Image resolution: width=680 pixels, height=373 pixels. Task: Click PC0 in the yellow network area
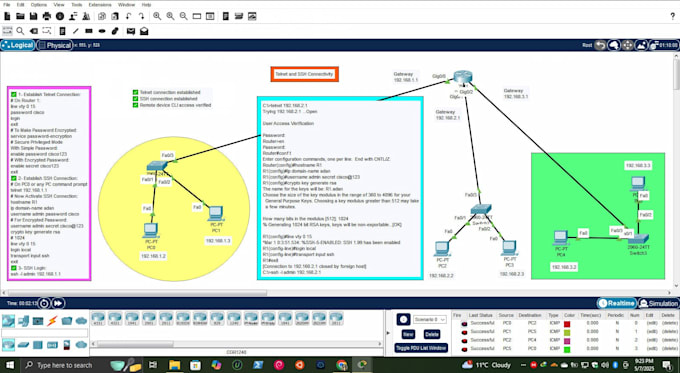tap(150, 231)
